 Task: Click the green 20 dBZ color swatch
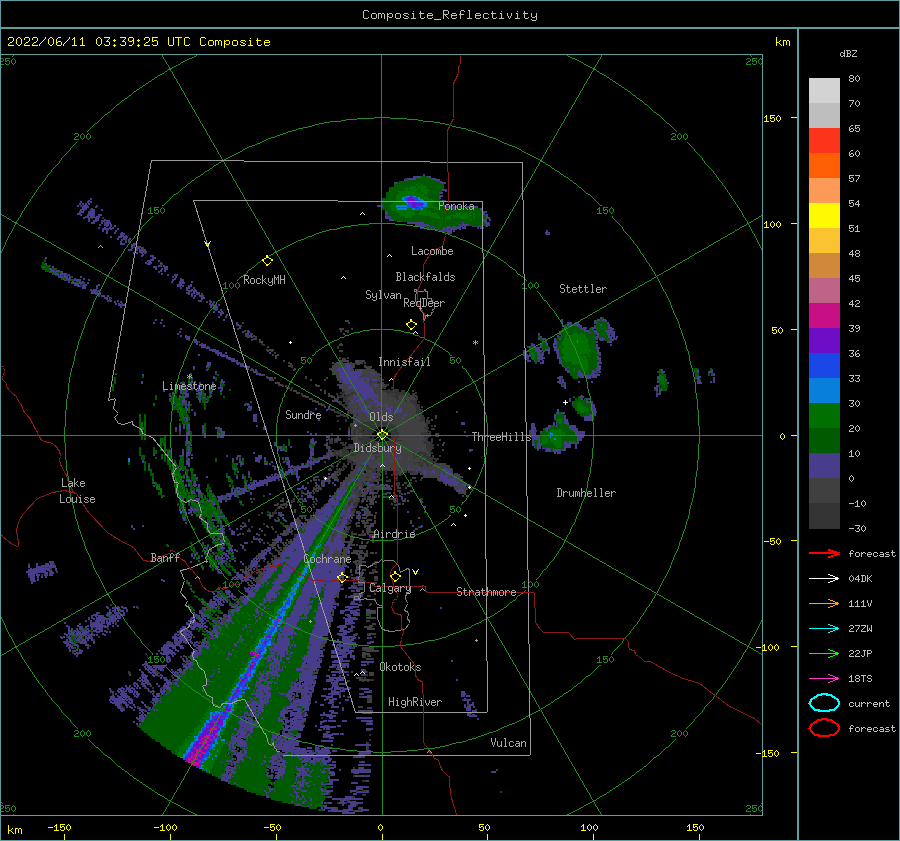[x=824, y=416]
